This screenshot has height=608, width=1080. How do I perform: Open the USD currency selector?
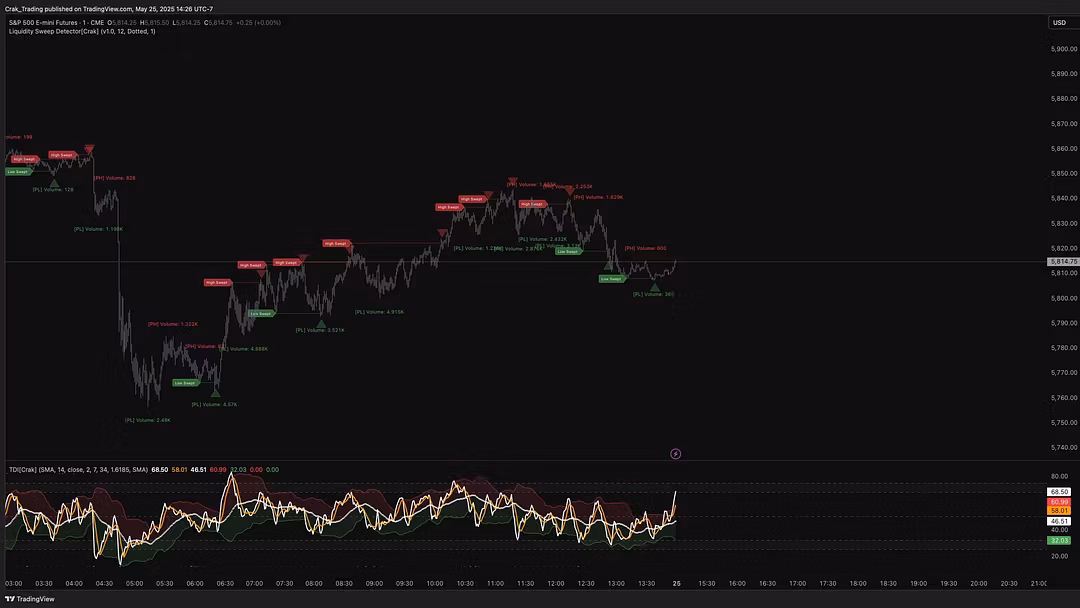[x=1058, y=22]
